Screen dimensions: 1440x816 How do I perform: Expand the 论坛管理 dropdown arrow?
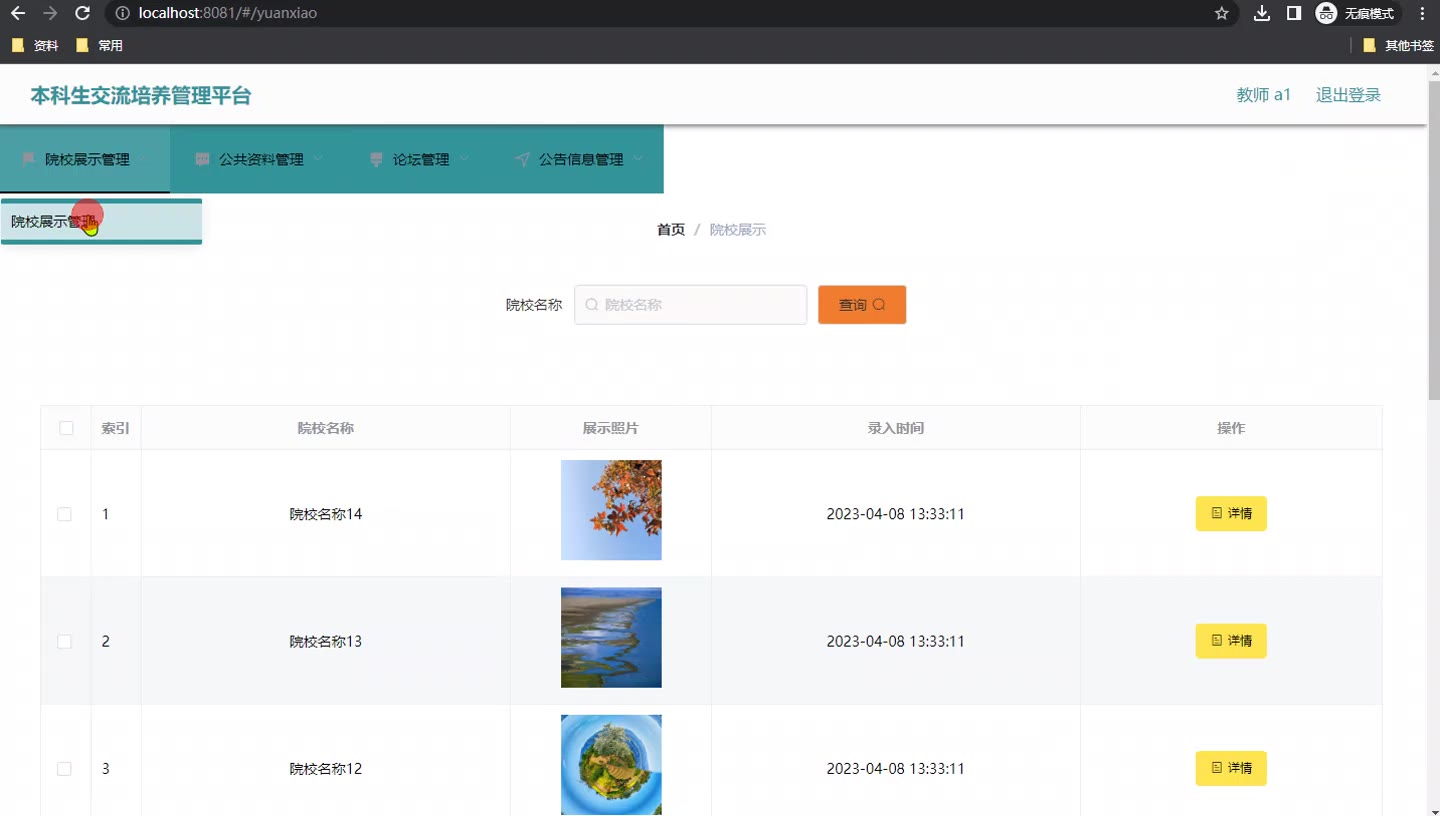[x=464, y=158]
